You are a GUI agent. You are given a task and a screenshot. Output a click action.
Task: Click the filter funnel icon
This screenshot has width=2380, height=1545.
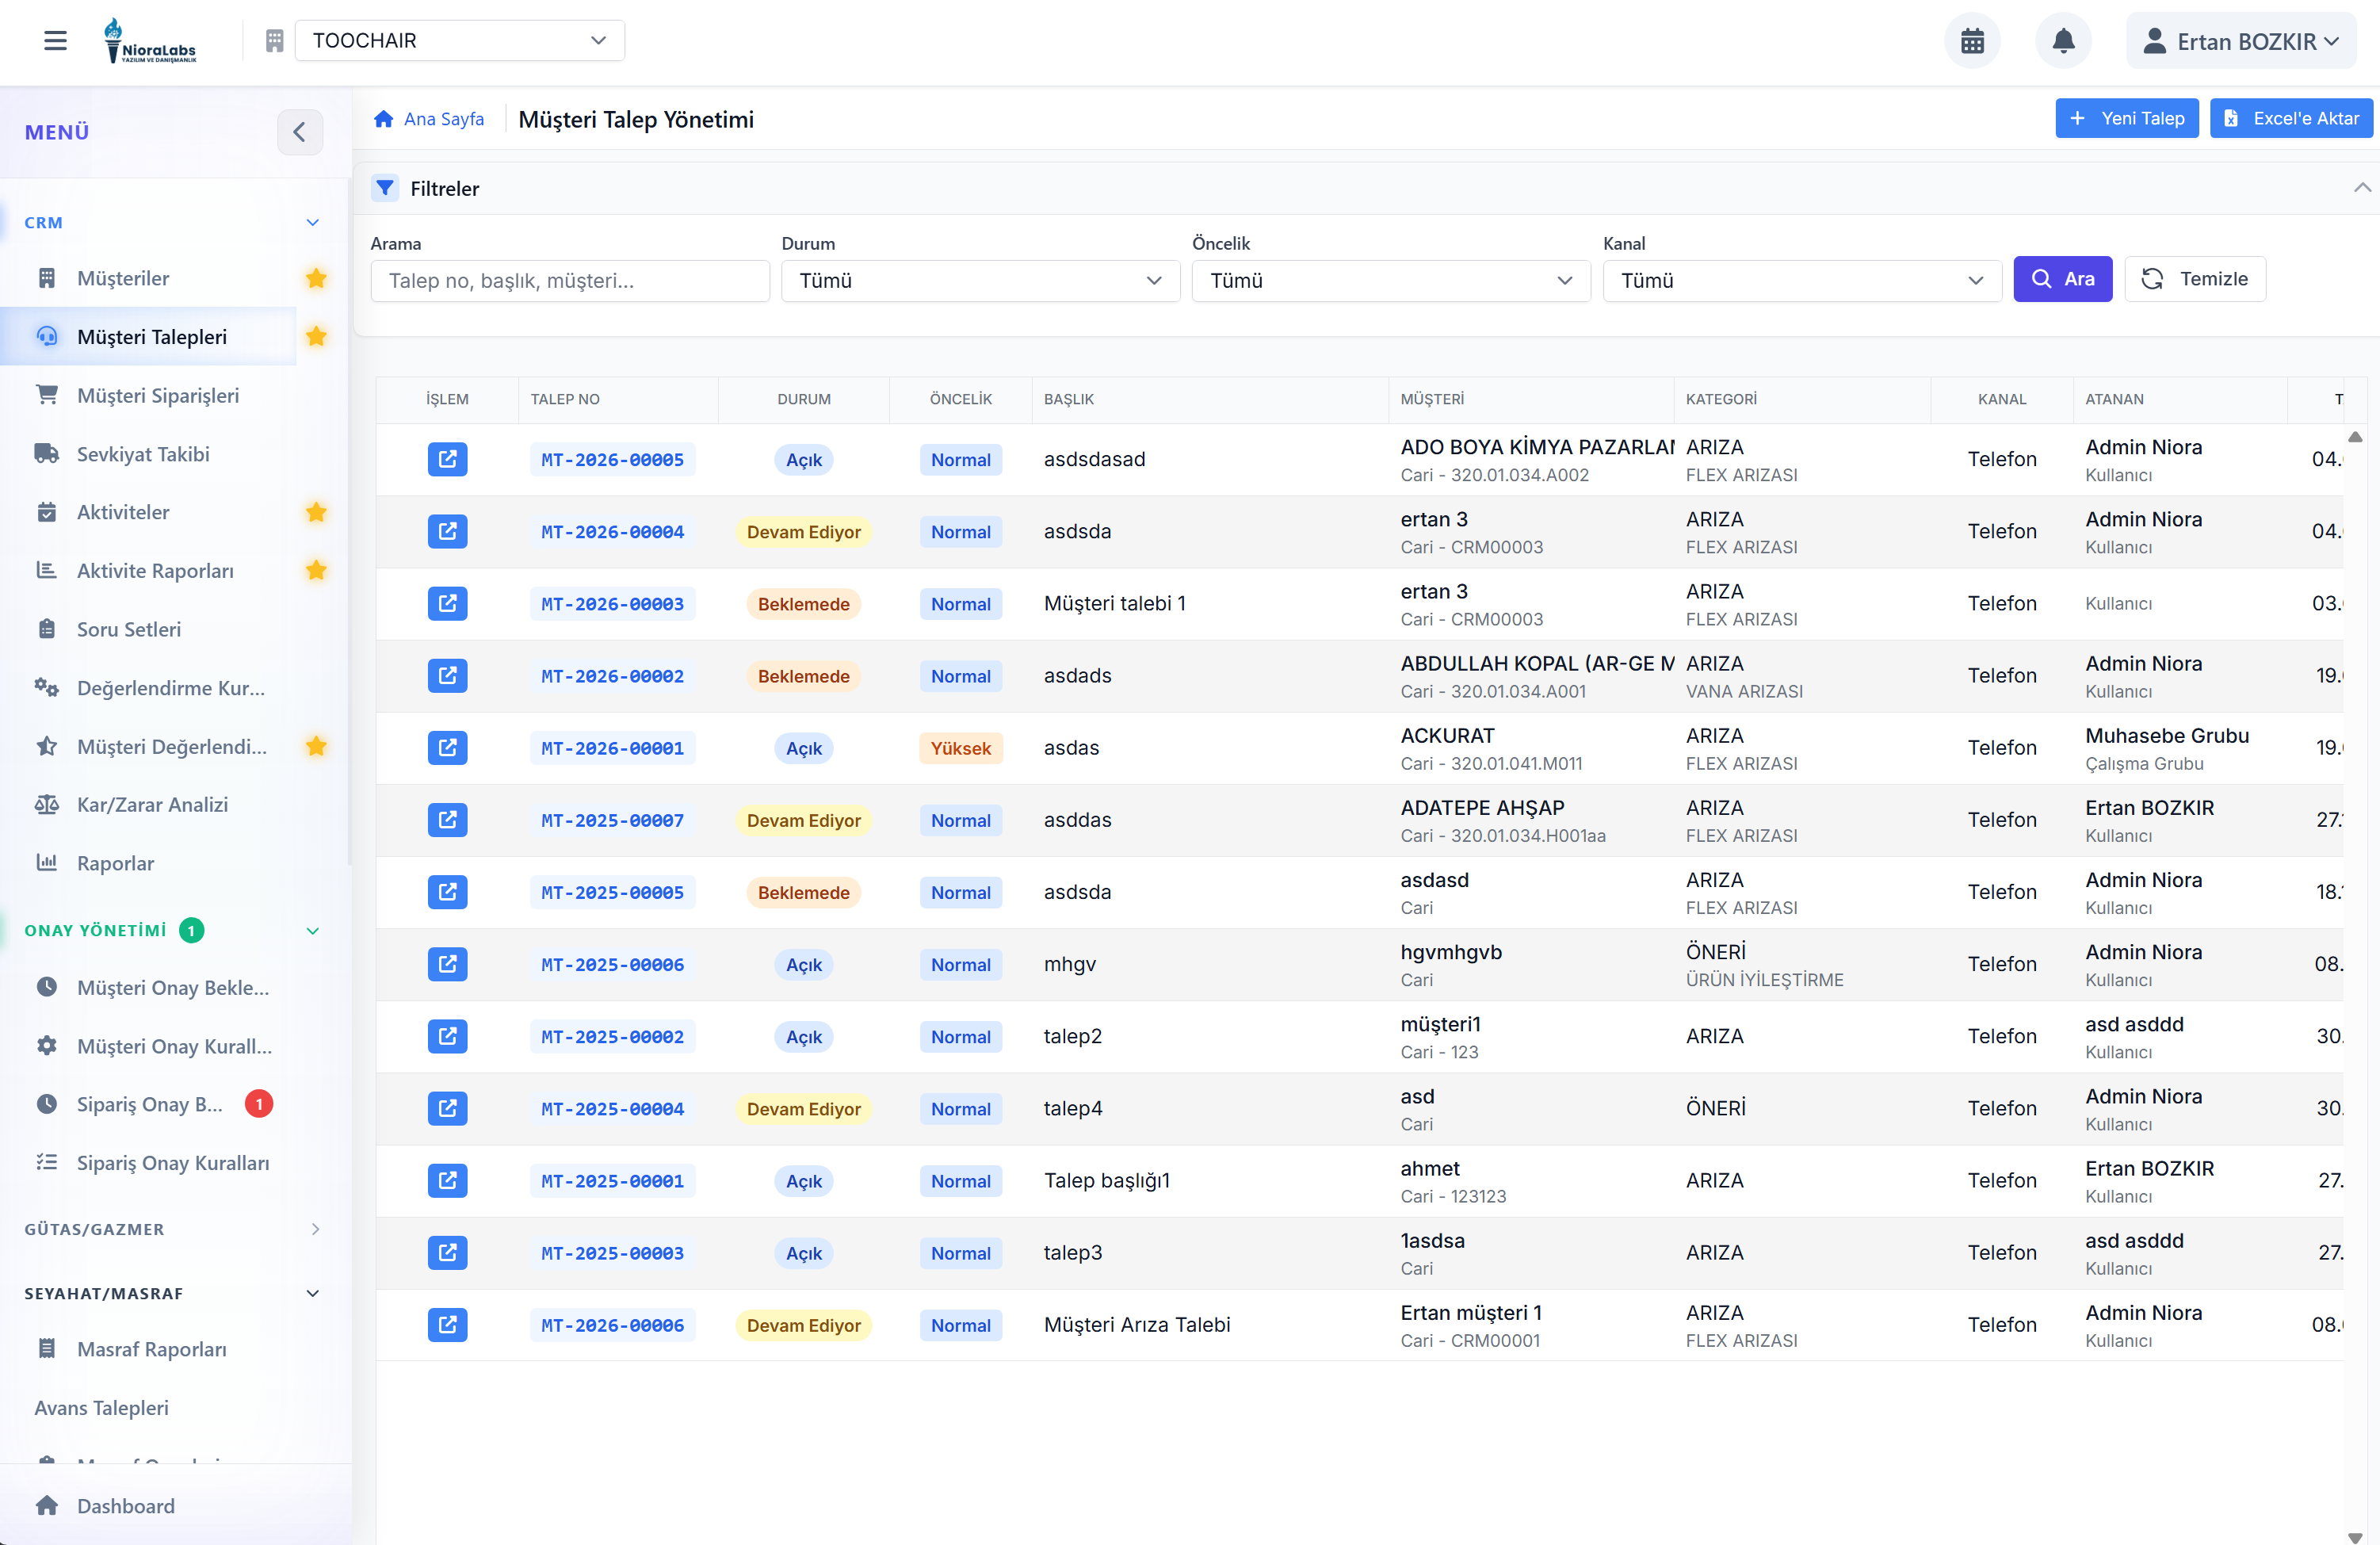385,188
